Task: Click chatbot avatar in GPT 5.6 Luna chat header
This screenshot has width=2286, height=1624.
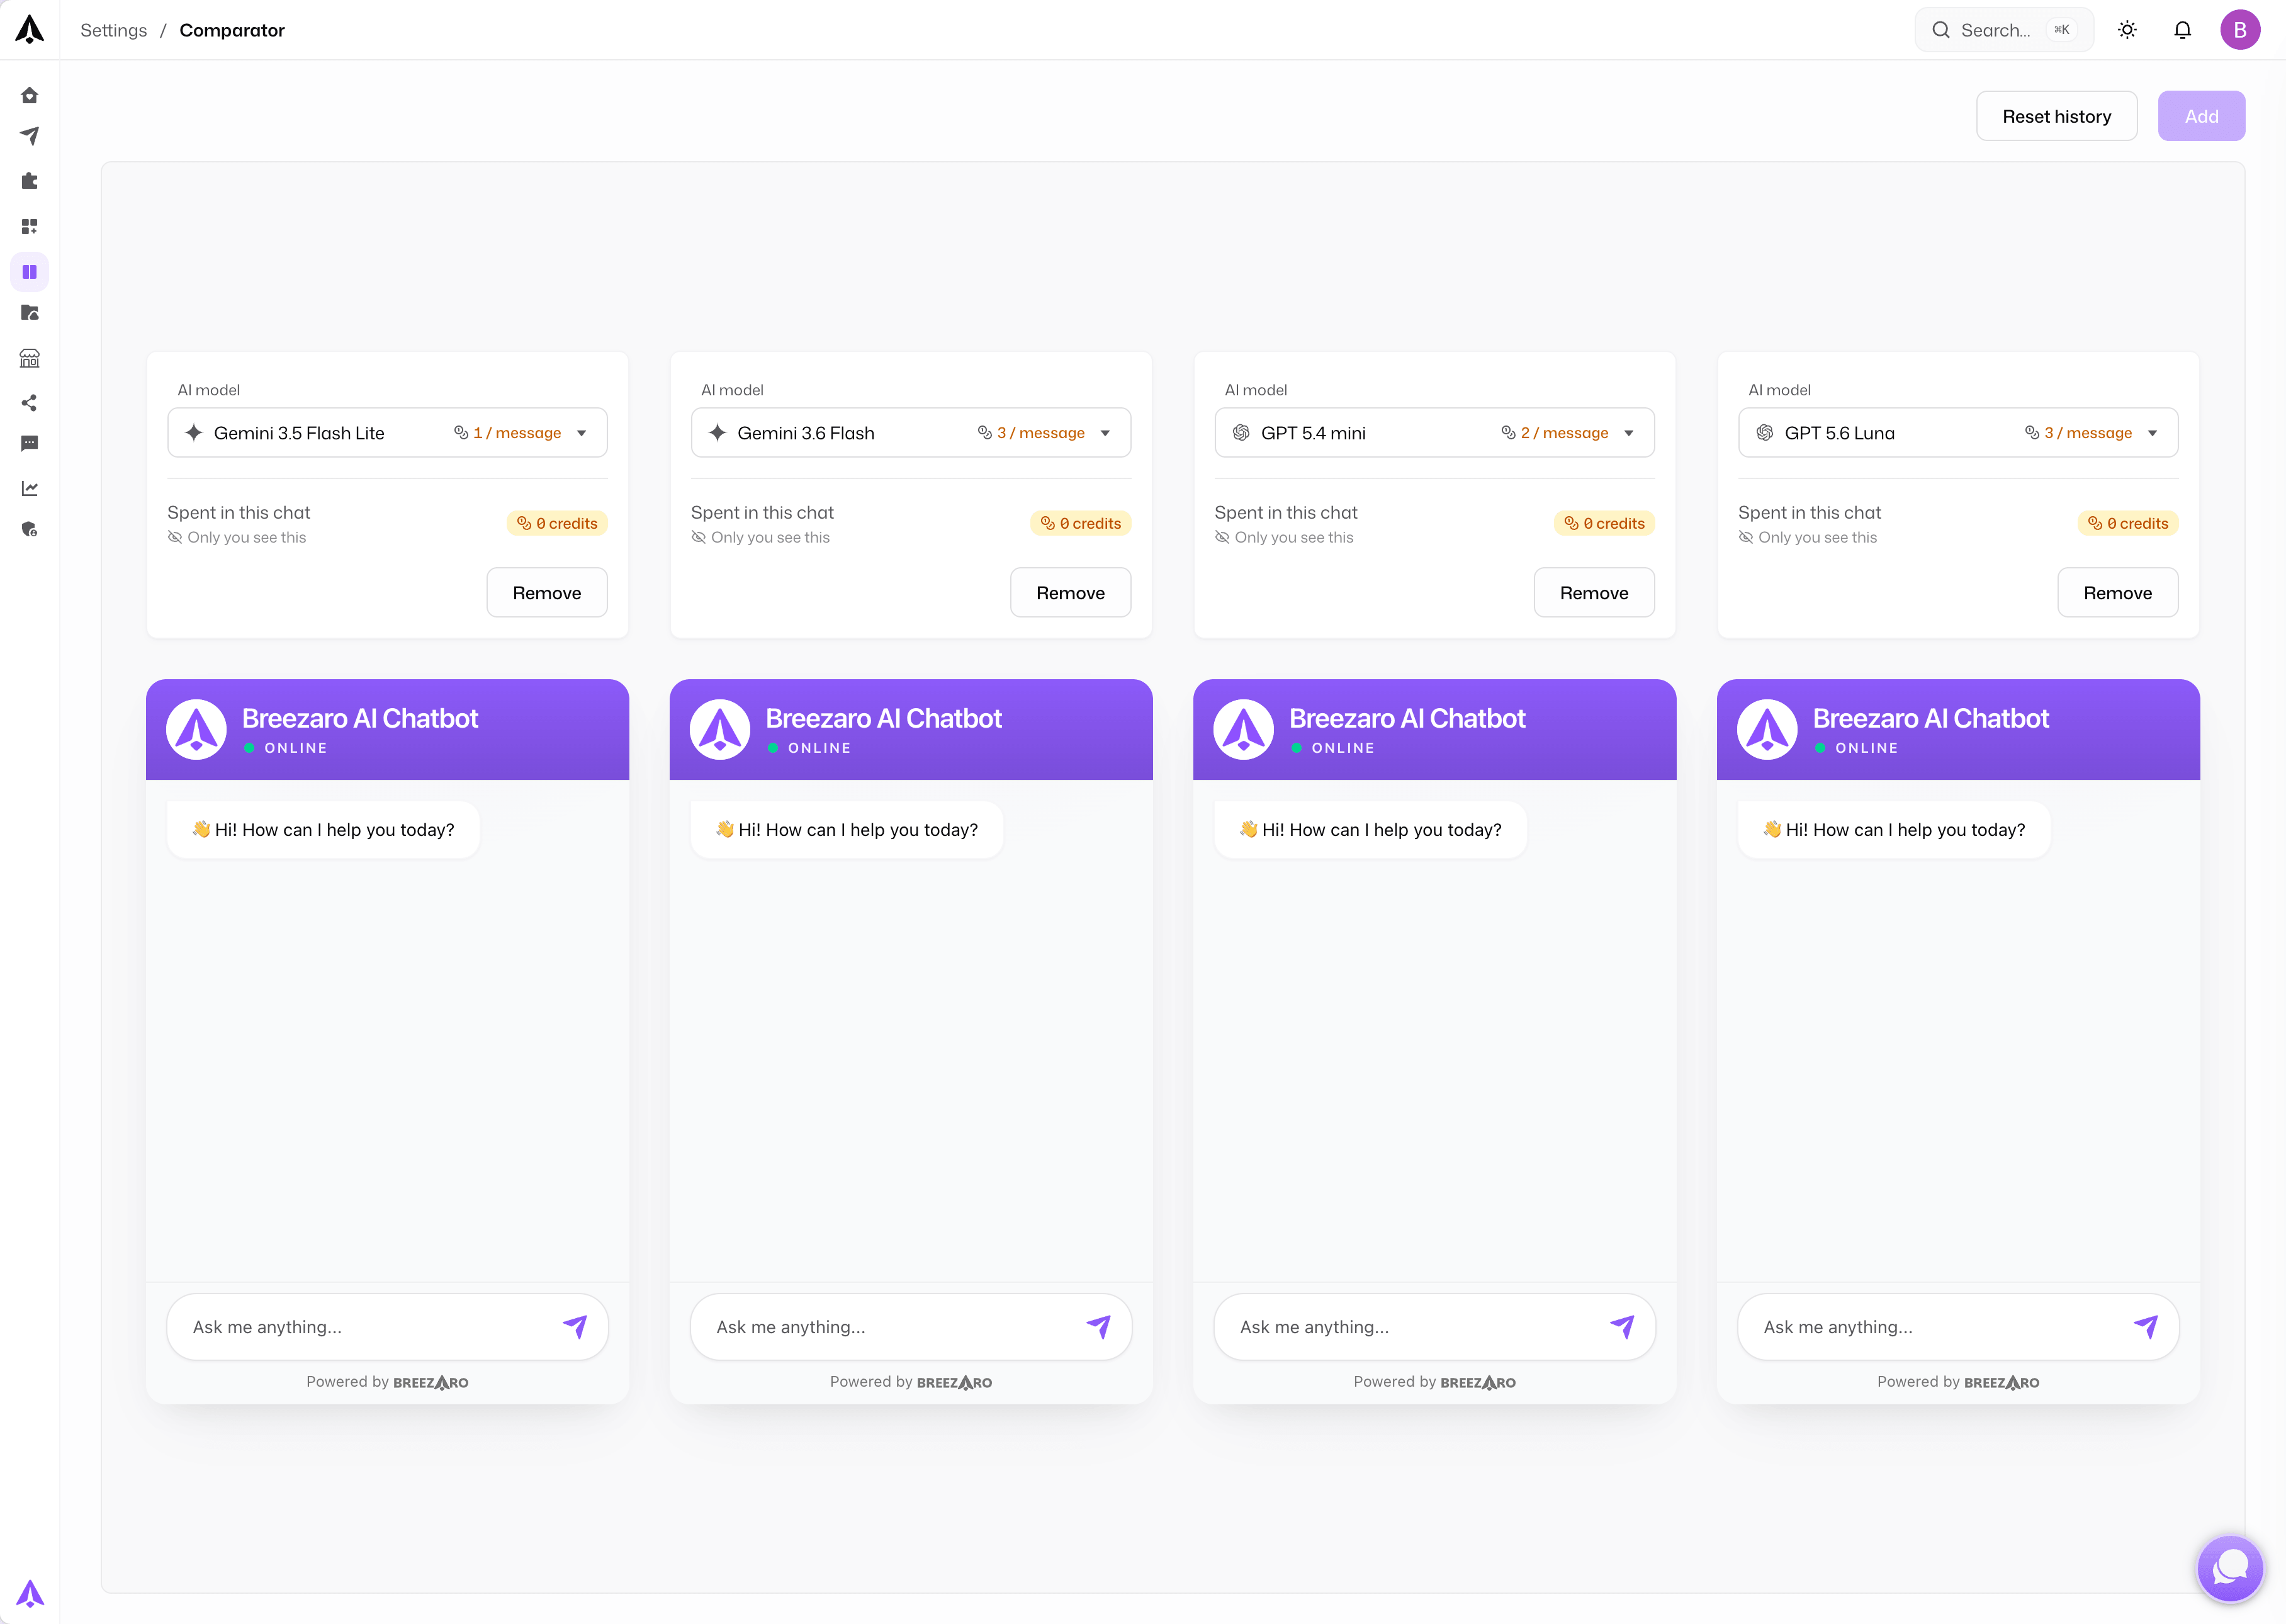Action: pos(1767,729)
